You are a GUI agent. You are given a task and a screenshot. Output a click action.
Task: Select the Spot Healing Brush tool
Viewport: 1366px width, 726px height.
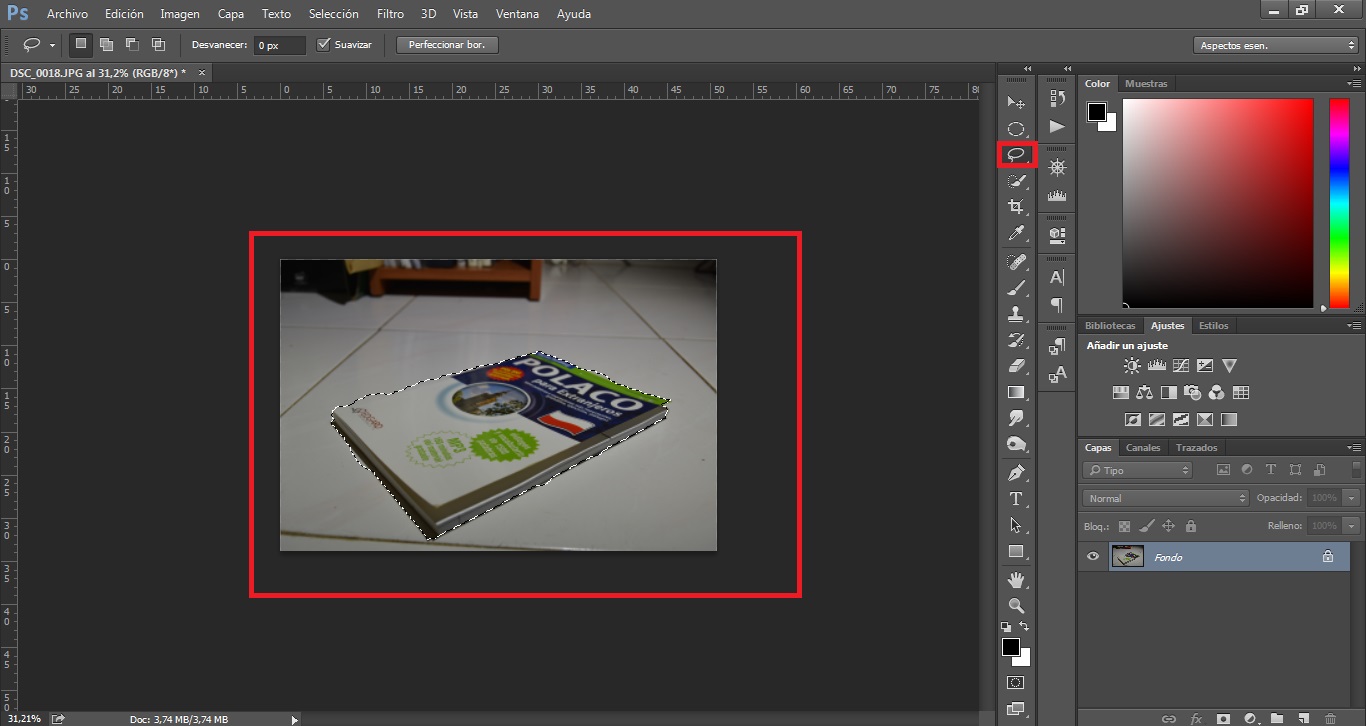tap(1016, 262)
